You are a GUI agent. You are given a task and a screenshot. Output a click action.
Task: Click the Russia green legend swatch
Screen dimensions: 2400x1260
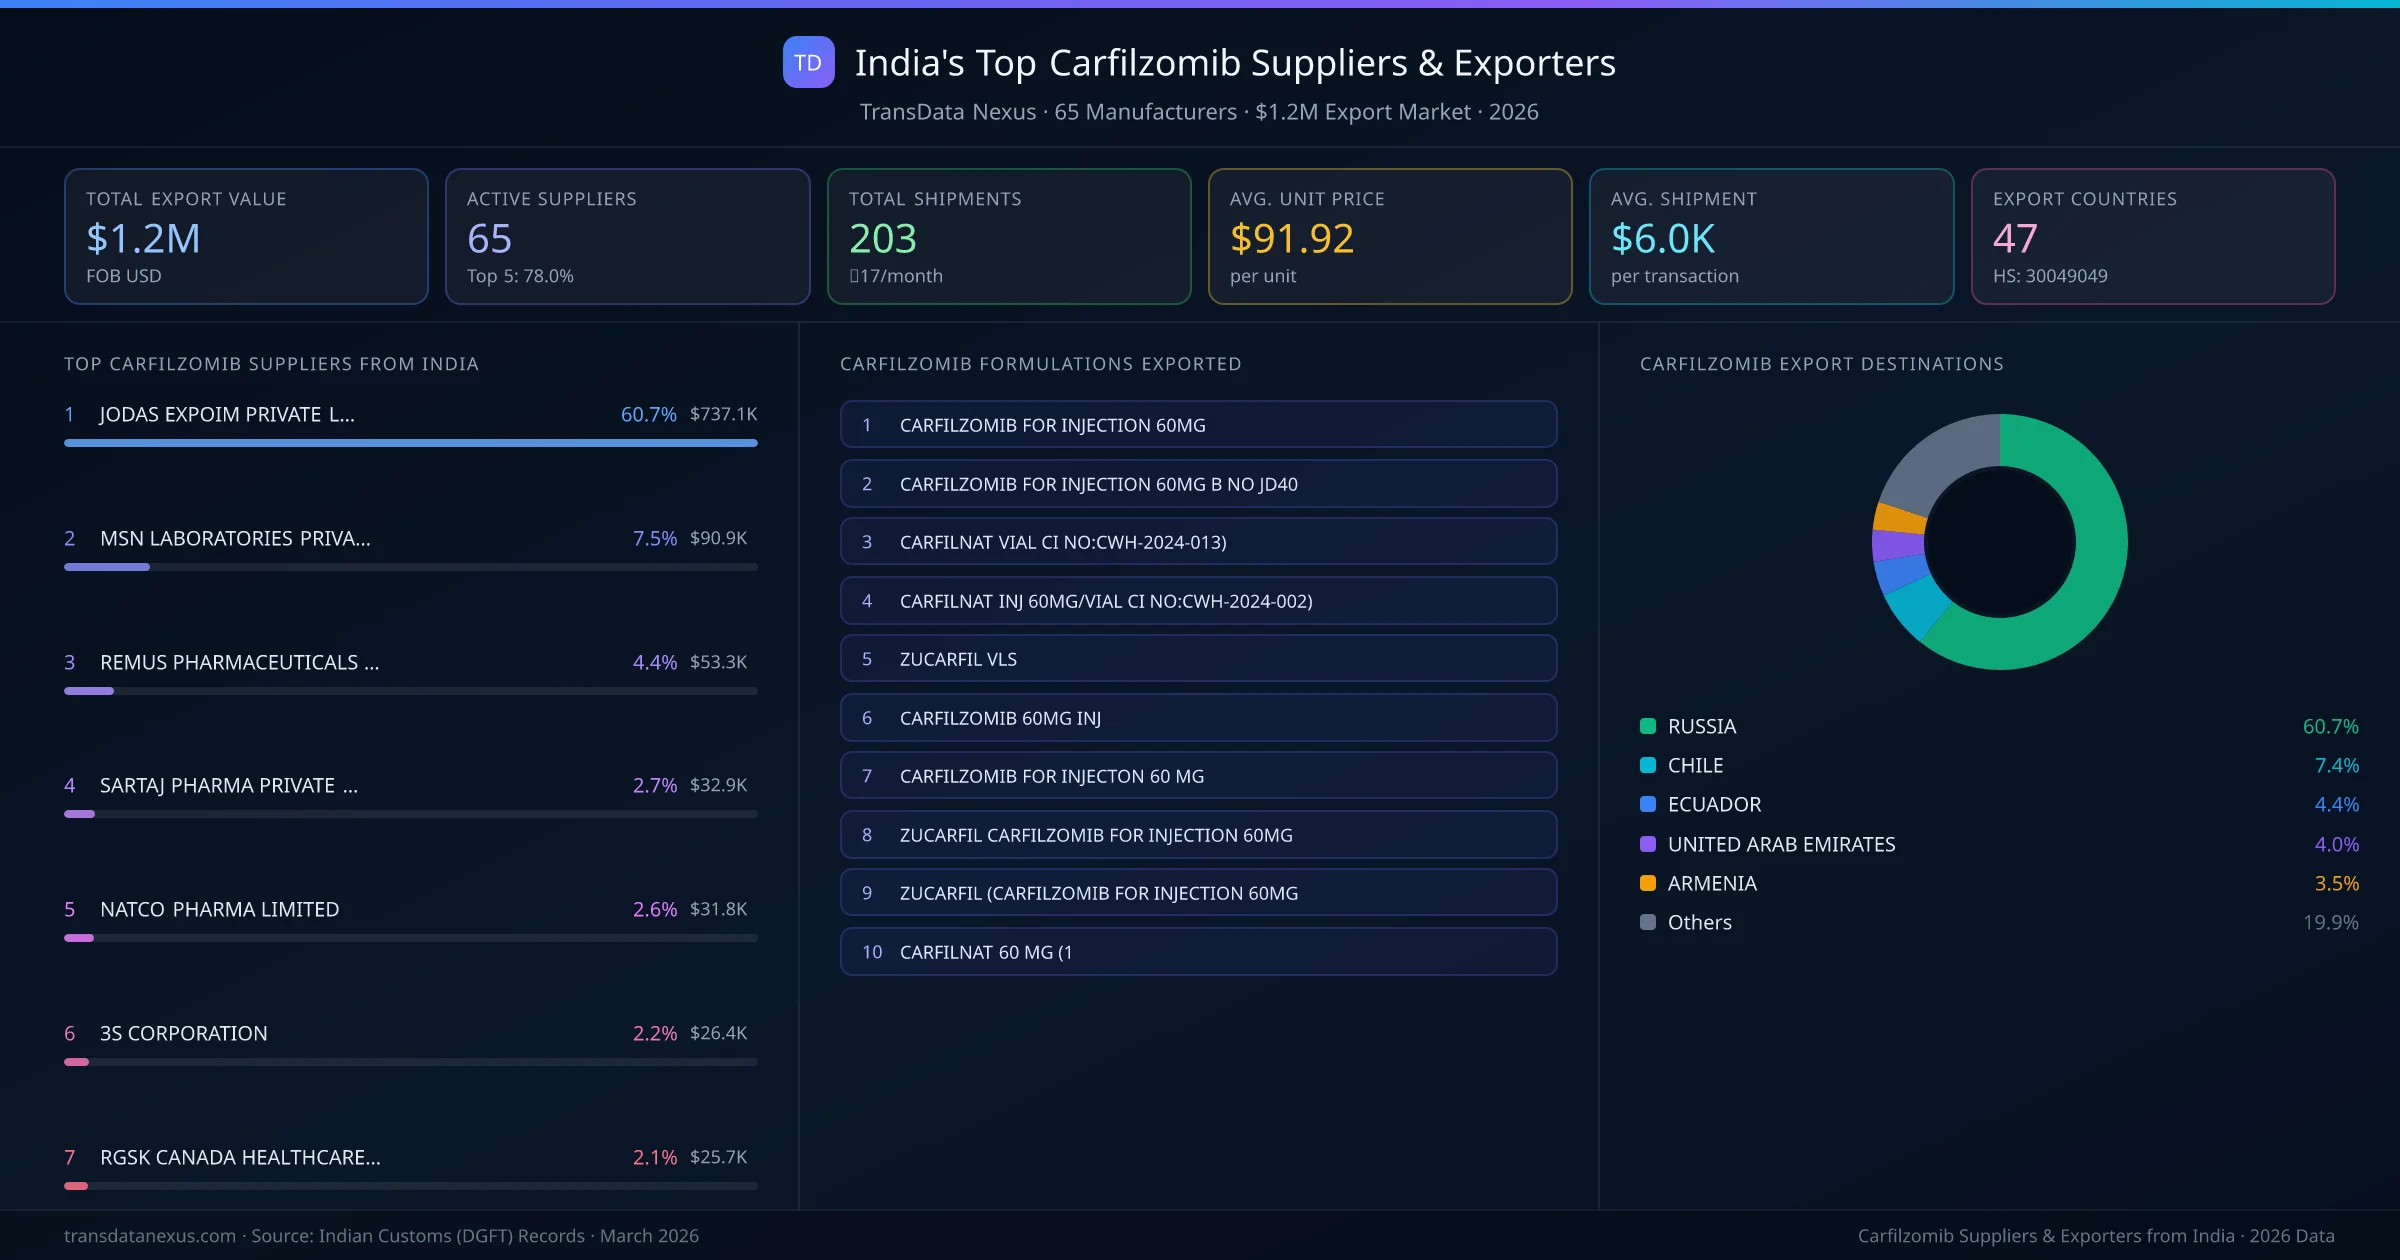click(1648, 726)
